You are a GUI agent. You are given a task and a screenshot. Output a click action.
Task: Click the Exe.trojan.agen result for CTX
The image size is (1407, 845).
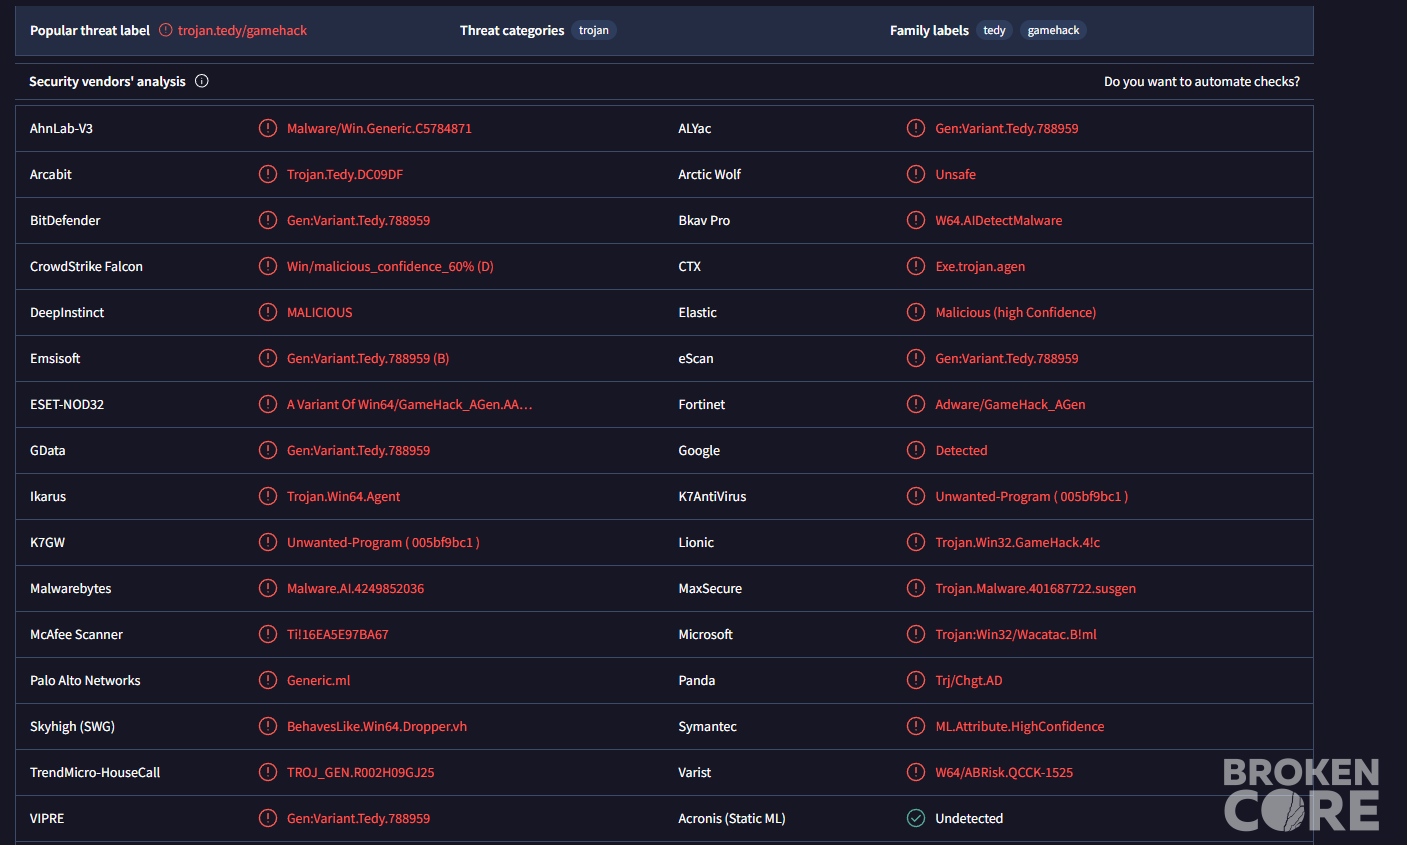[980, 266]
